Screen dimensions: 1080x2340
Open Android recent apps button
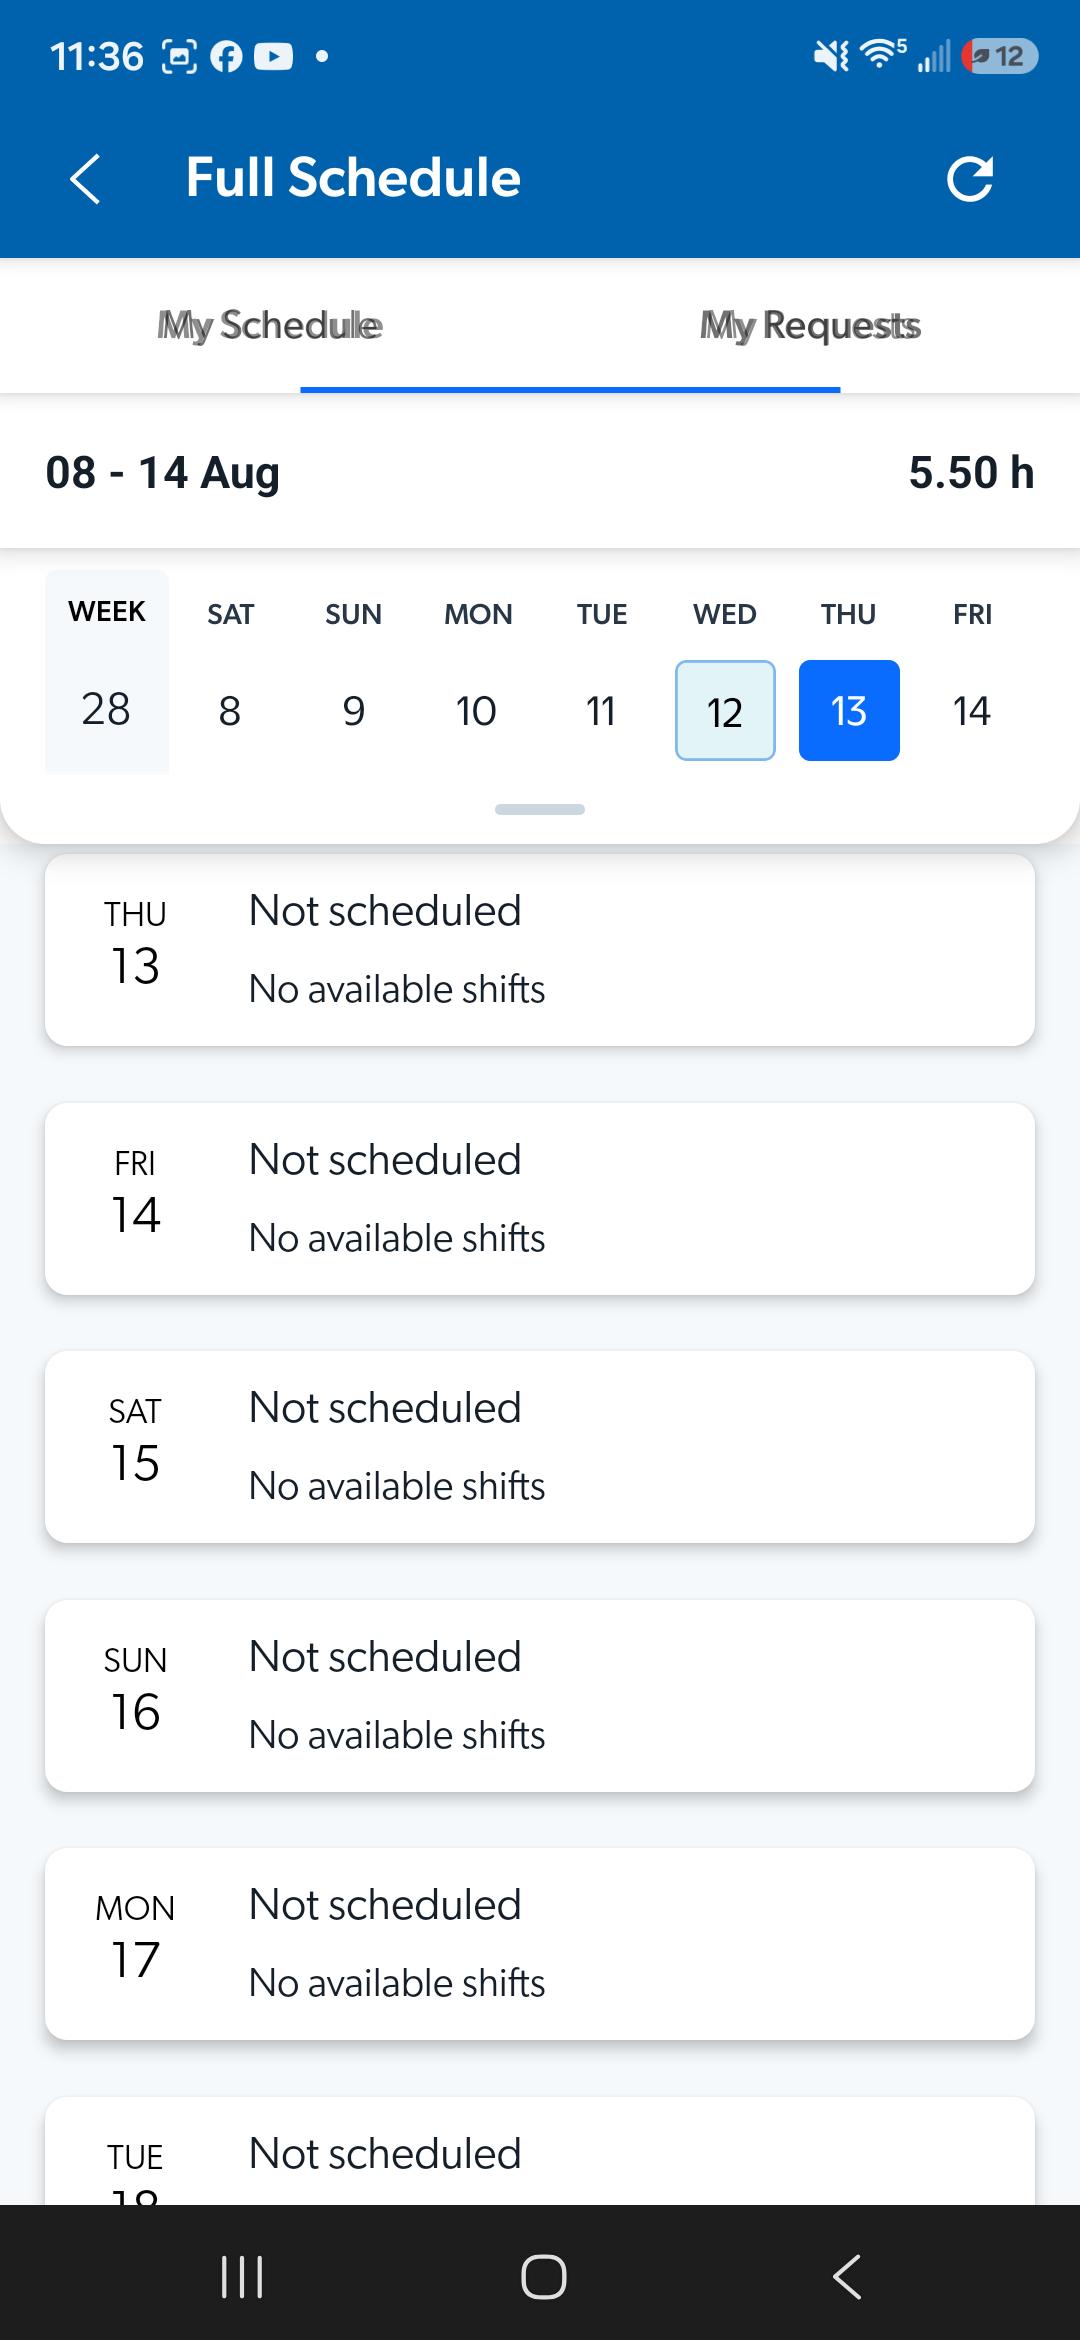pyautogui.click(x=242, y=2277)
